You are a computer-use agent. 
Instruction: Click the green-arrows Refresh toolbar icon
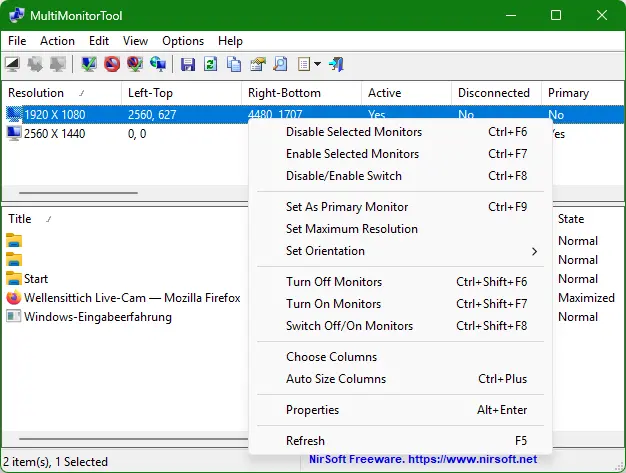click(x=211, y=64)
